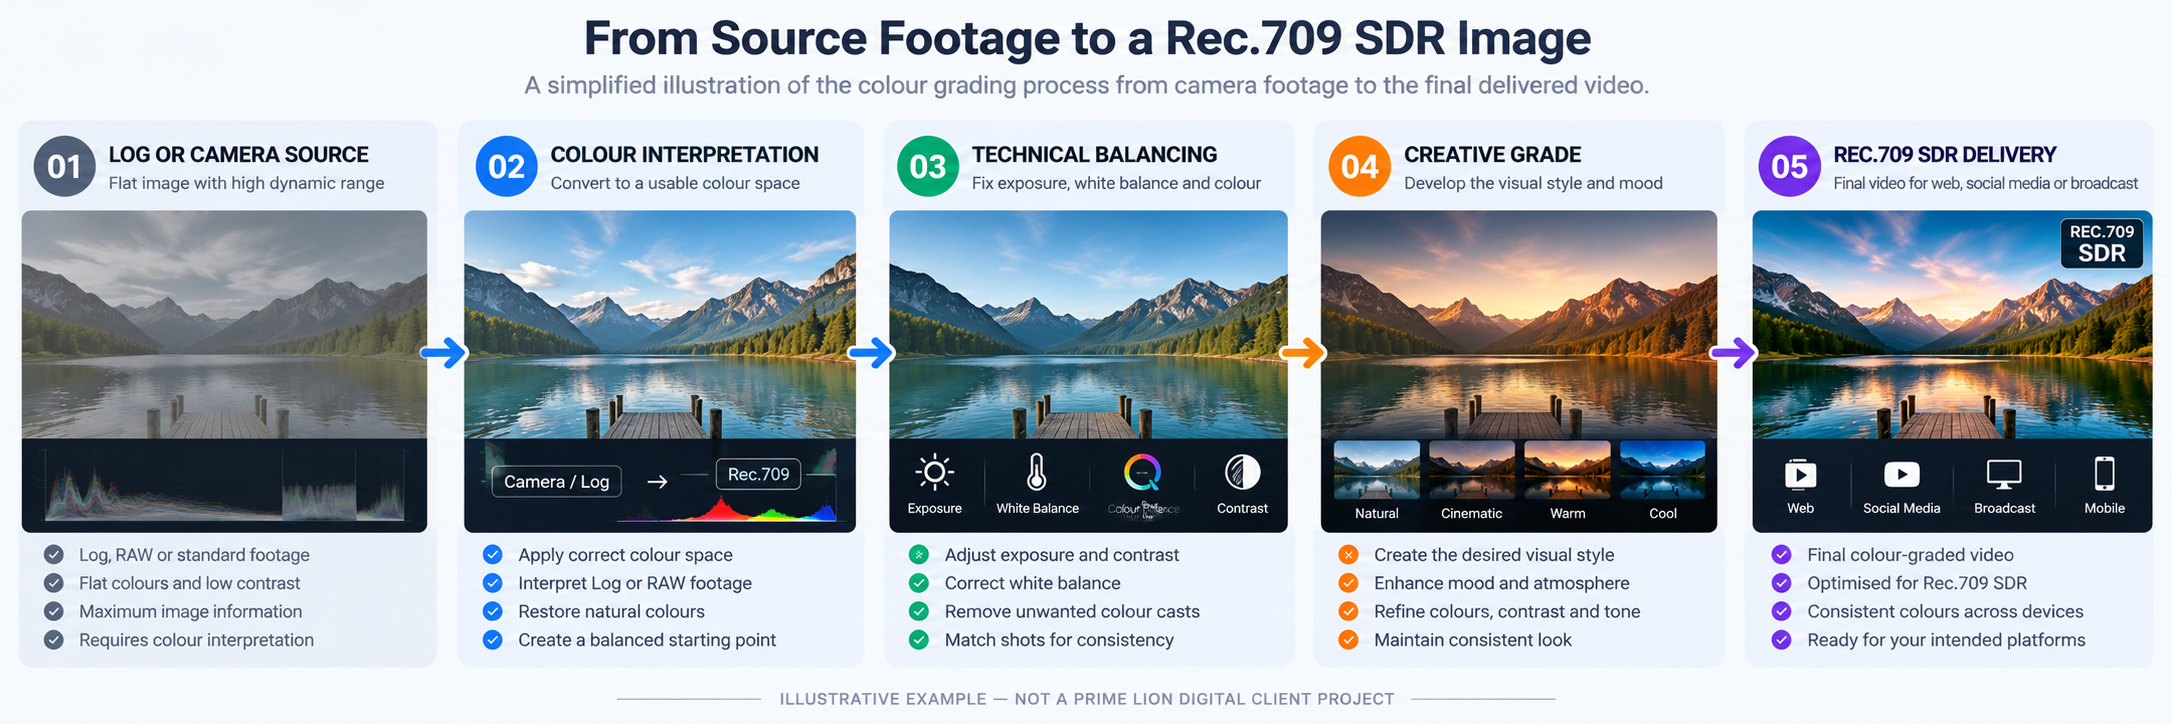Click the text "Interpret Log or RAW footage"
The width and height of the screenshot is (2172, 724).
pyautogui.click(x=635, y=583)
